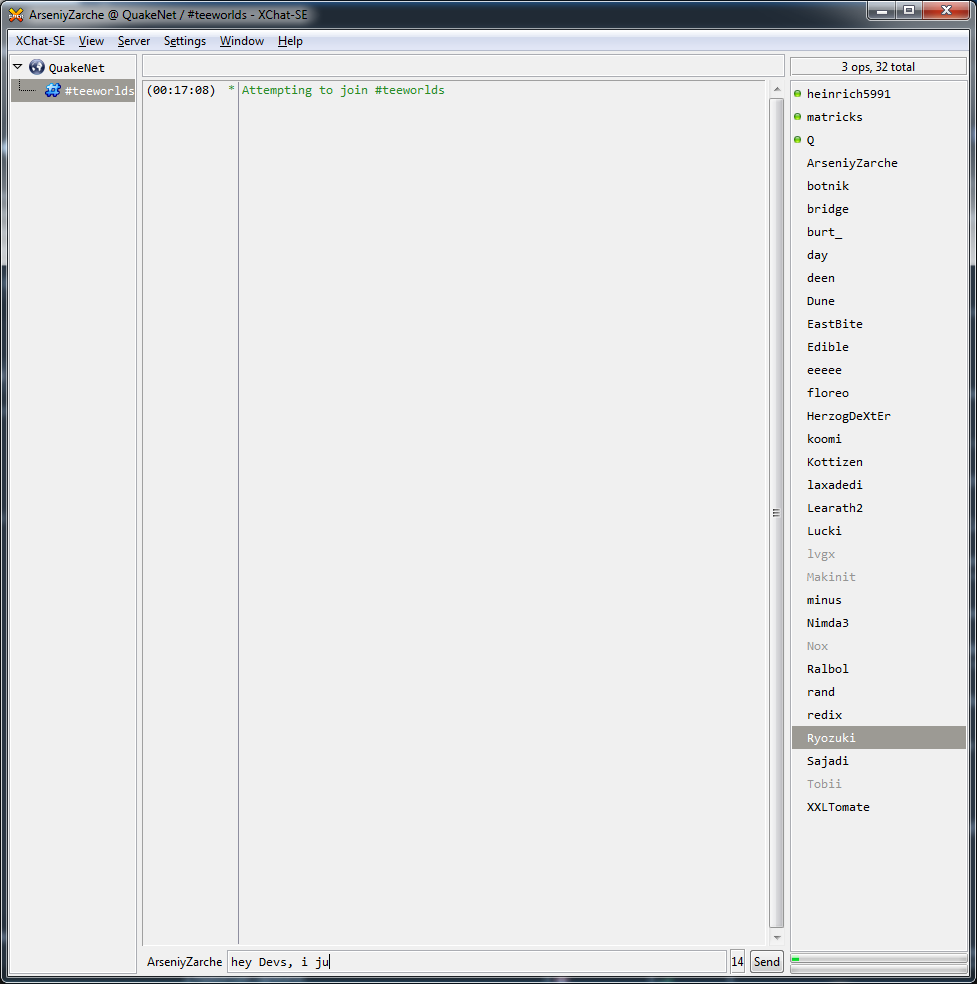
Task: Select user Ralbol in the list
Action: [x=878, y=669]
